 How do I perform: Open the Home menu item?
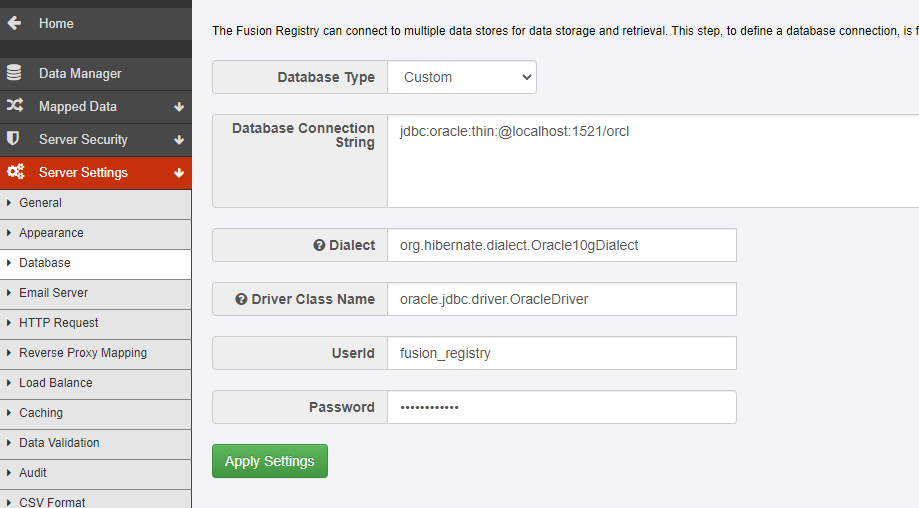coord(96,23)
